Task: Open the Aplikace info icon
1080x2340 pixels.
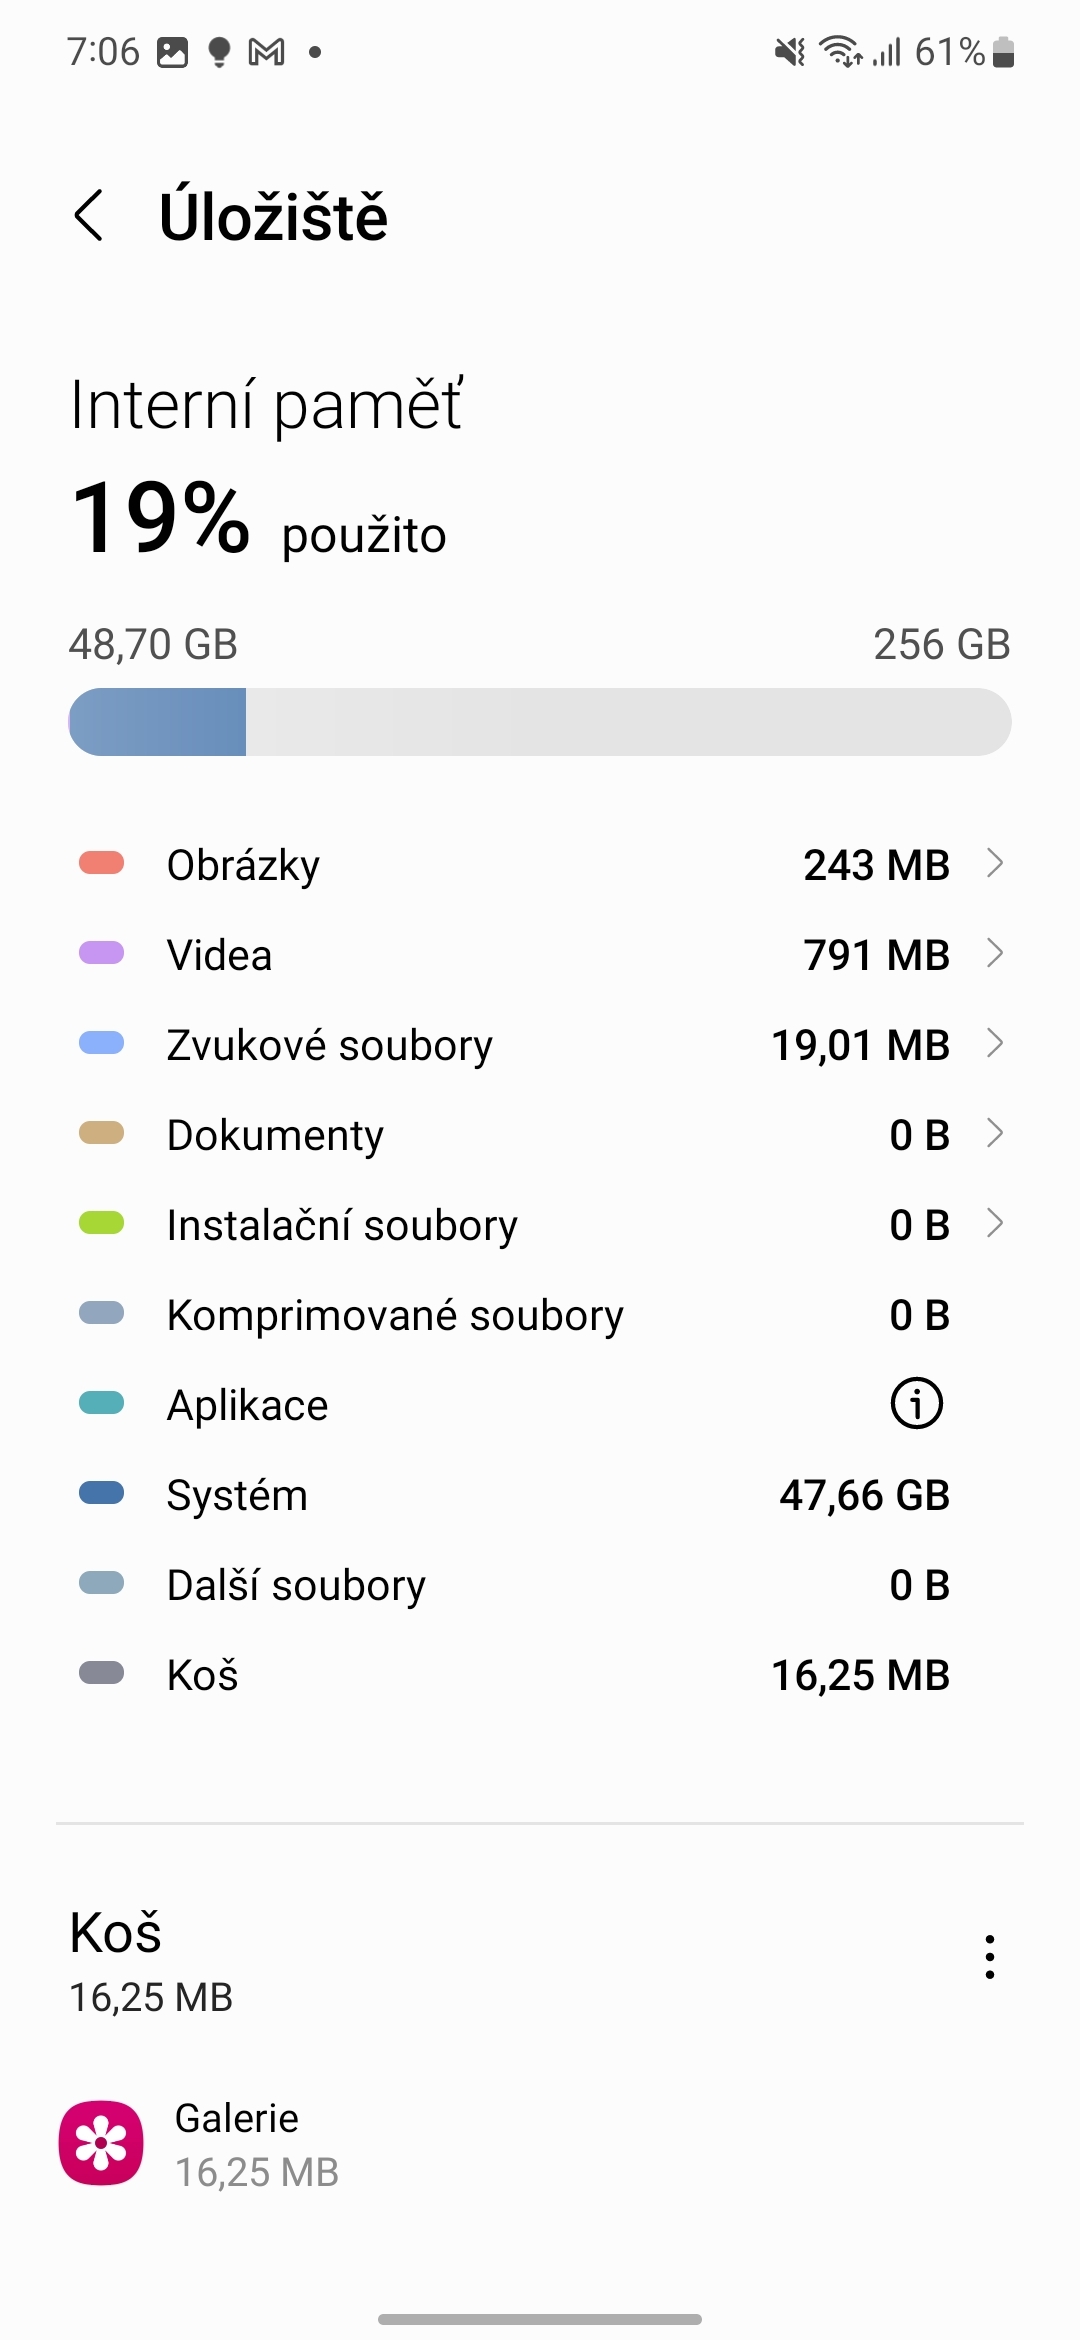Action: [x=916, y=1404]
